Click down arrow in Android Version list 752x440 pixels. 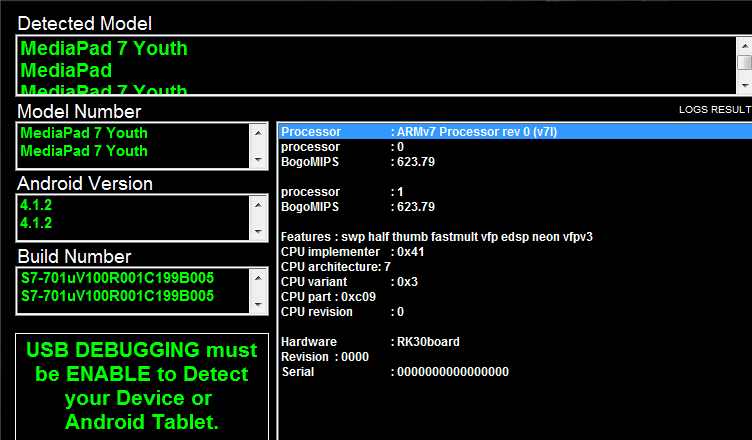click(258, 232)
